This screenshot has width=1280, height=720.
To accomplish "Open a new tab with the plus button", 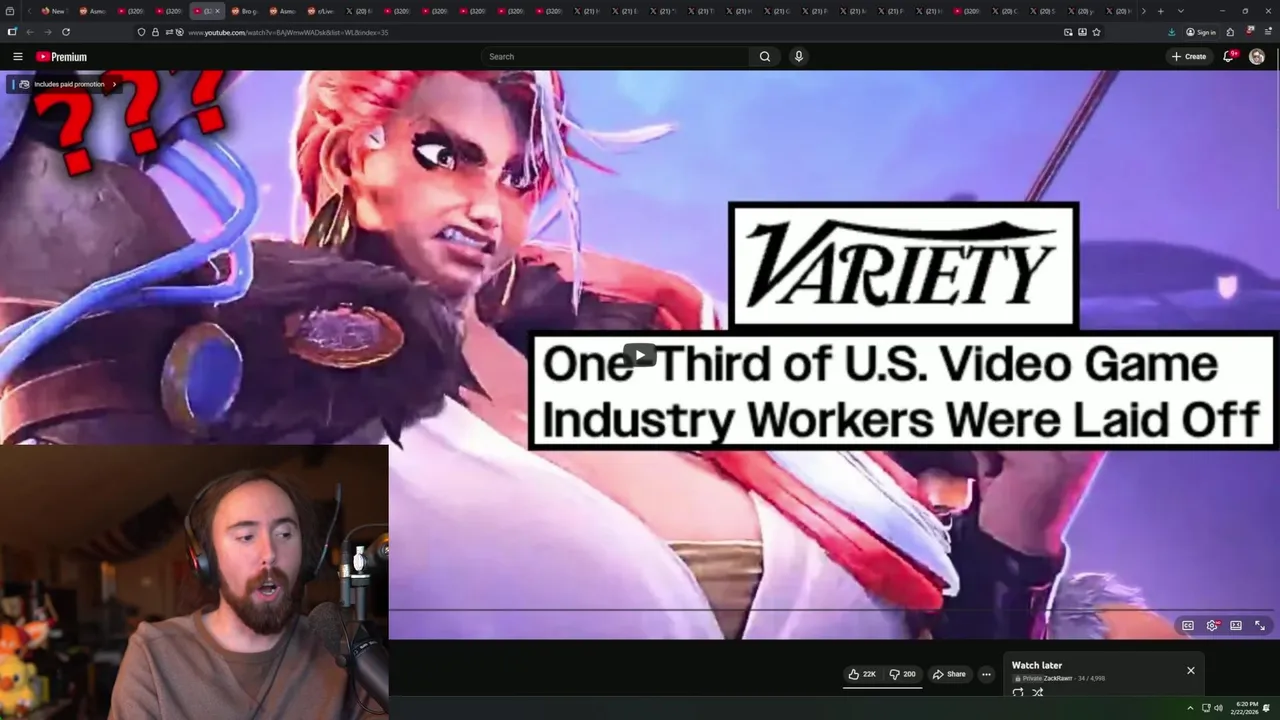I will pyautogui.click(x=1160, y=11).
